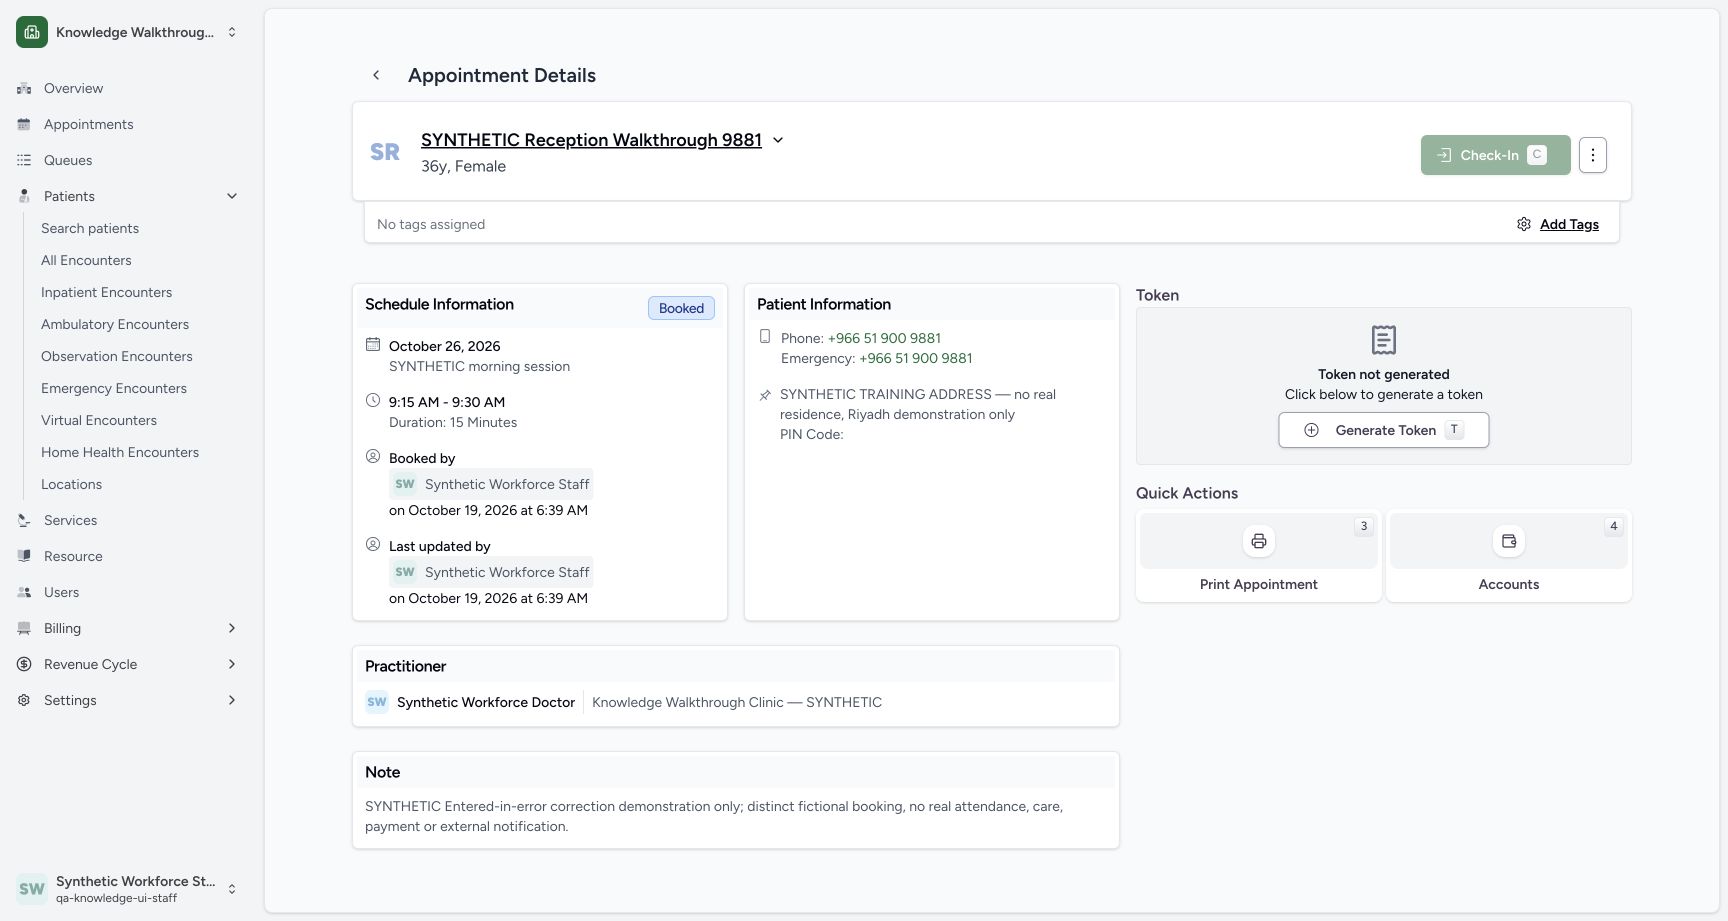Click the Add Tags gear icon

coord(1524,224)
